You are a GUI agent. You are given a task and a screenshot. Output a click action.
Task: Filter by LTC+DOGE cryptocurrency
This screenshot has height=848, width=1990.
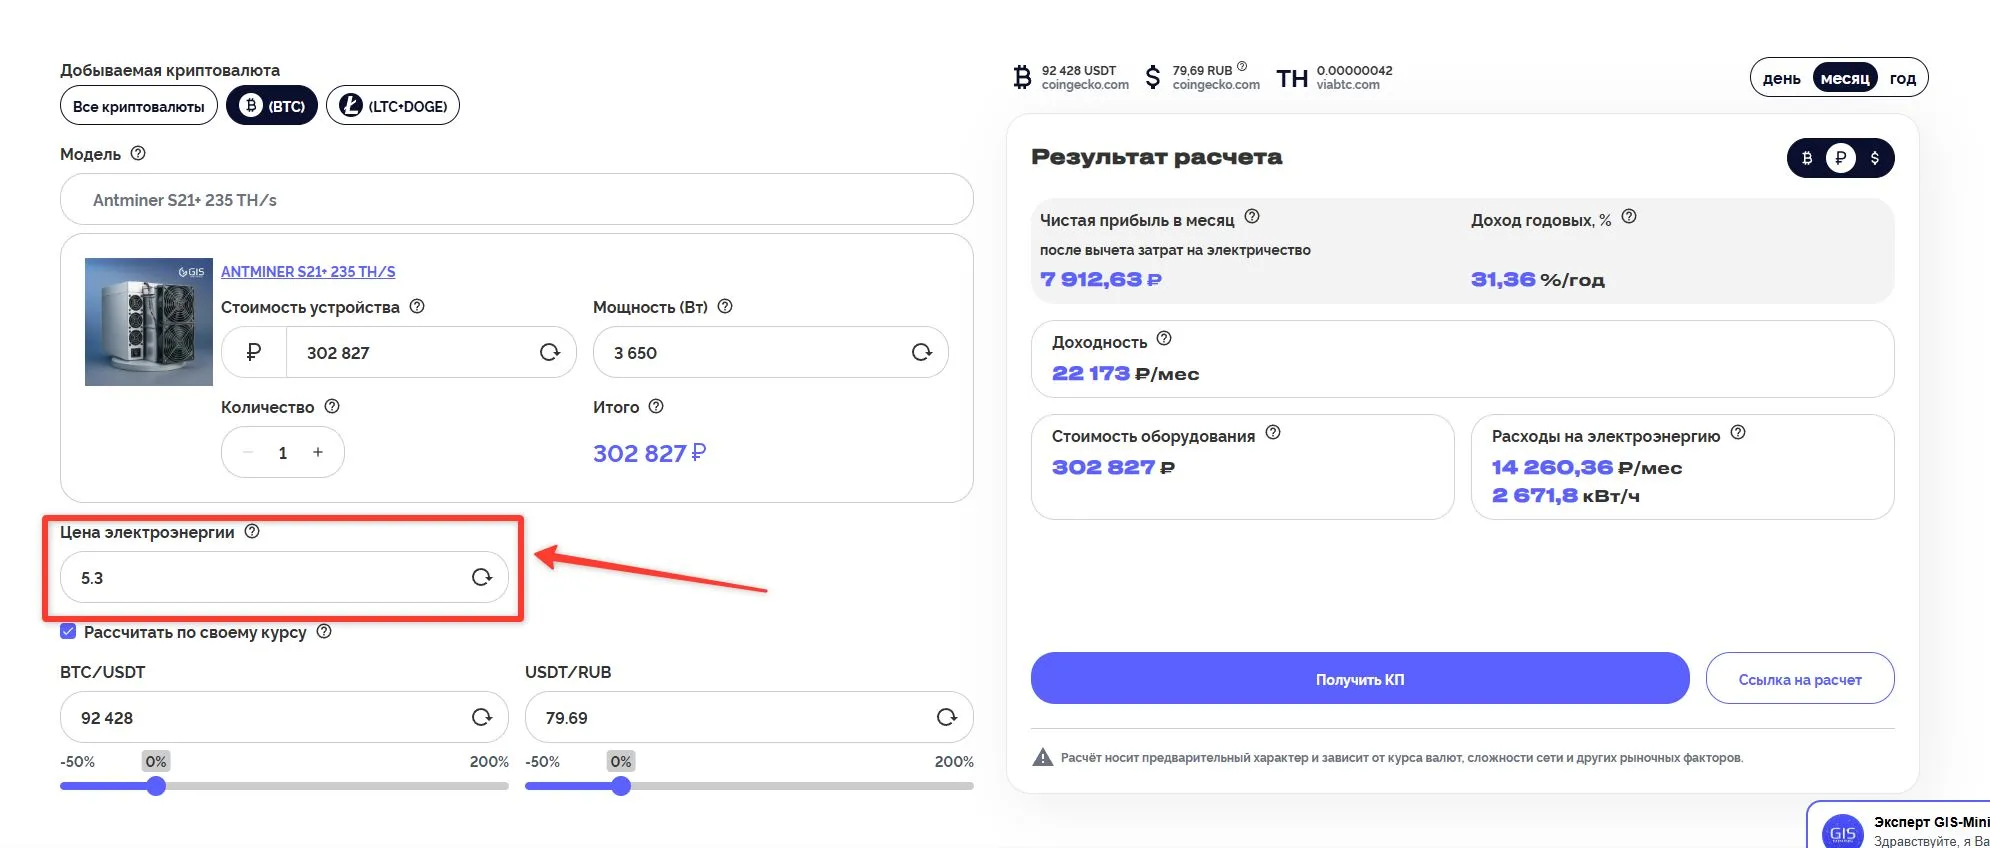coord(393,106)
